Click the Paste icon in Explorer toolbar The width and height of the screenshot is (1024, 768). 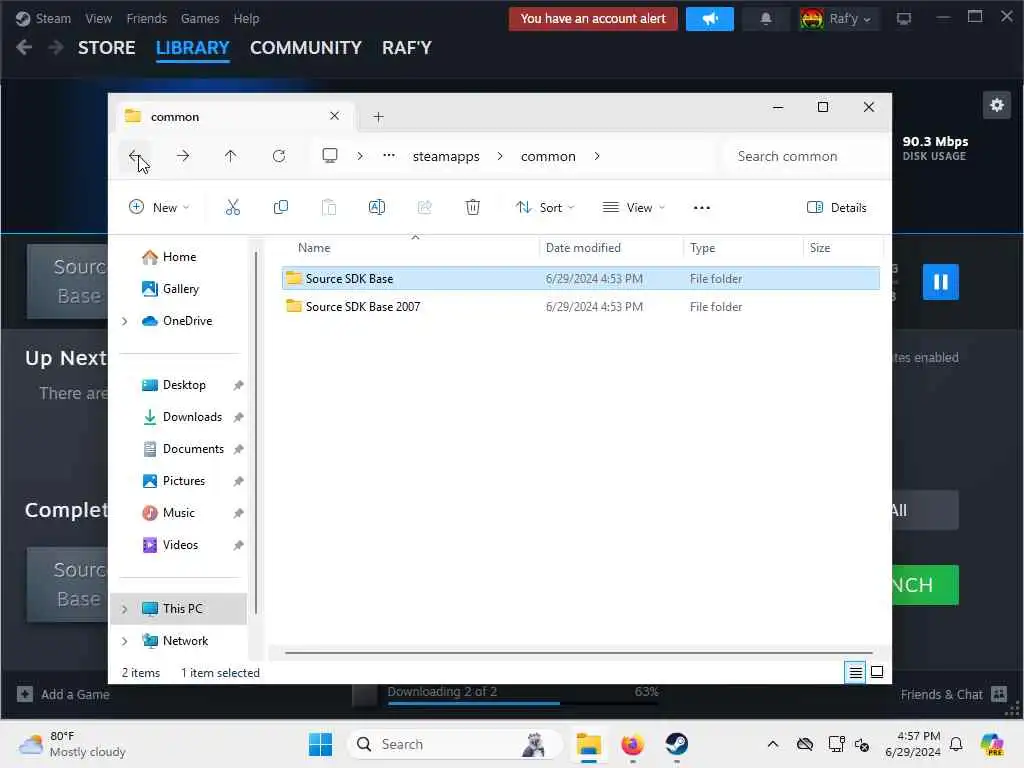[x=328, y=208]
